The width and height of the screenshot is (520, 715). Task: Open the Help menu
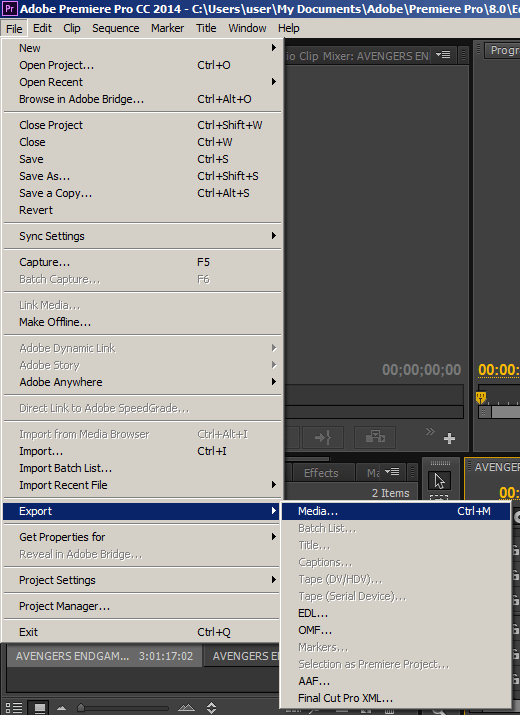click(x=289, y=28)
